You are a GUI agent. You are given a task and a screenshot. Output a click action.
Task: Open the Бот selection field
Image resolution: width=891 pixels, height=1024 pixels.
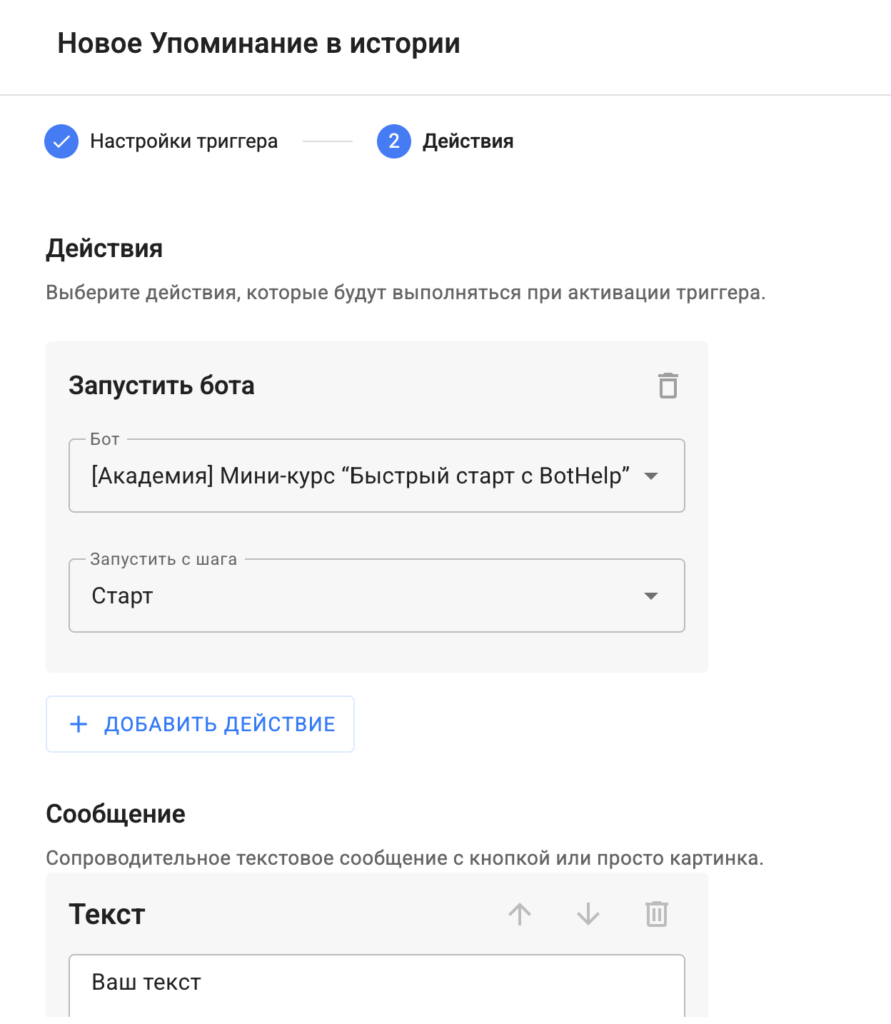click(x=360, y=476)
